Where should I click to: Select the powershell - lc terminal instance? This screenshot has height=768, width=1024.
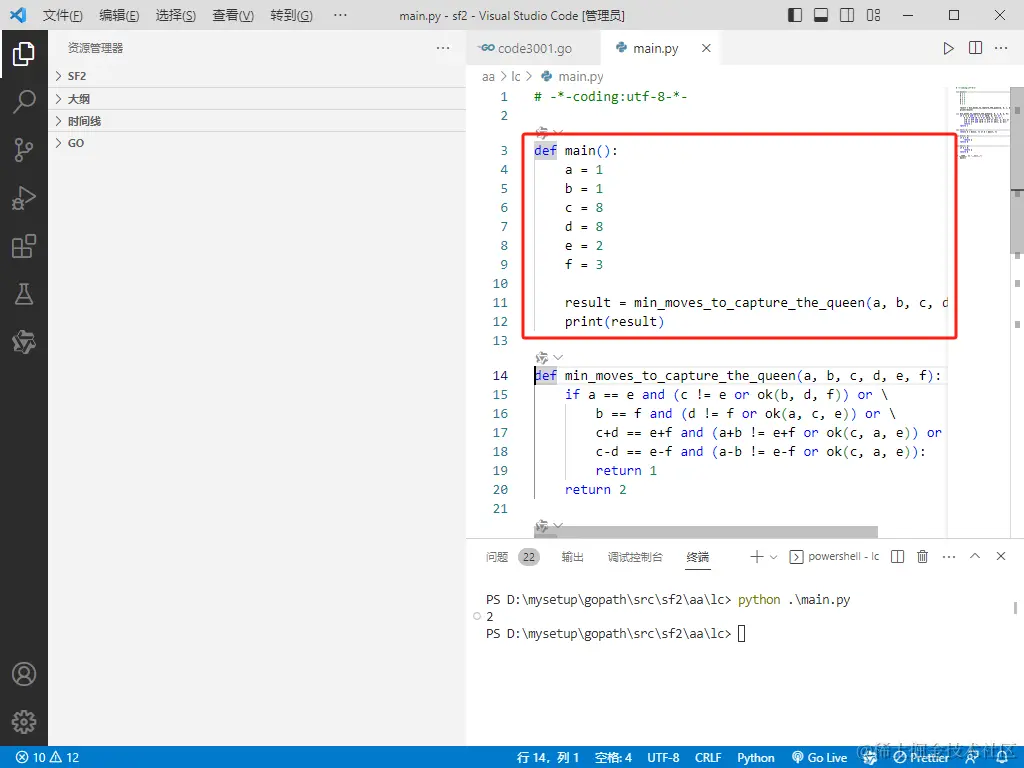pos(834,556)
